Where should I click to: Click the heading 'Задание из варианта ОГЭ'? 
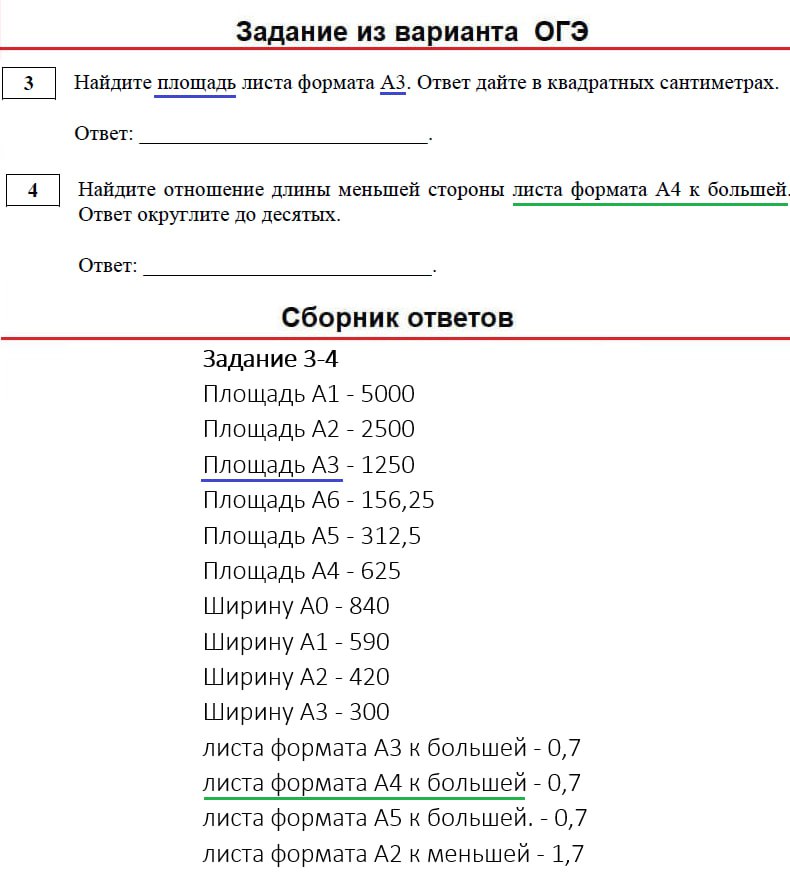[x=412, y=32]
